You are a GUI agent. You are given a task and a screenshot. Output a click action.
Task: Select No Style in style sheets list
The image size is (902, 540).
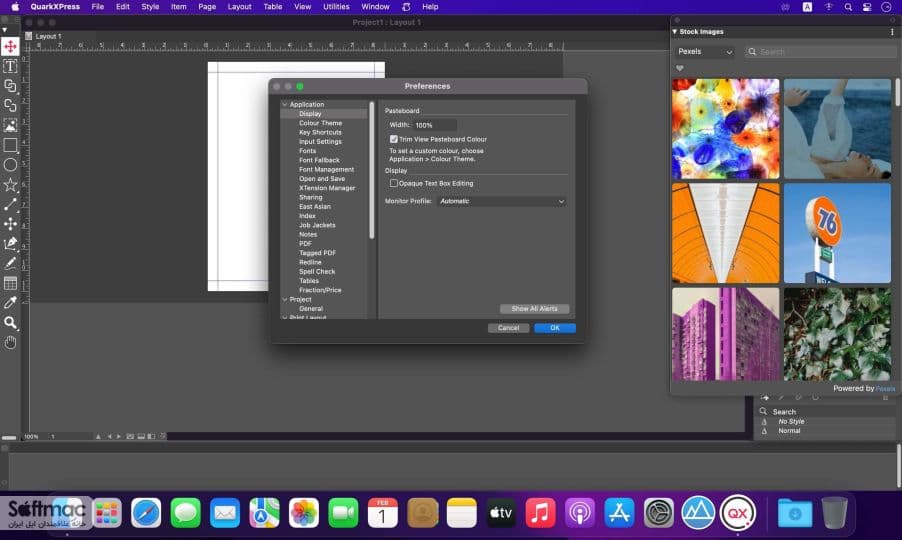pos(791,422)
